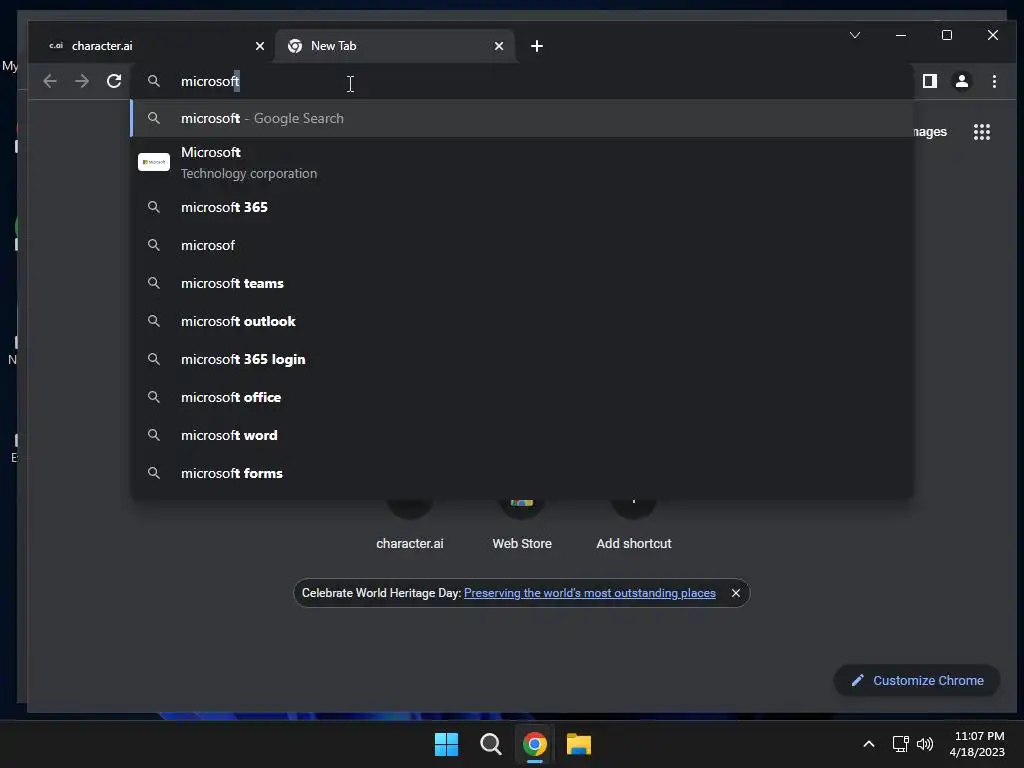Viewport: 1024px width, 768px height.
Task: Close the character.ai tab
Action: pyautogui.click(x=259, y=46)
